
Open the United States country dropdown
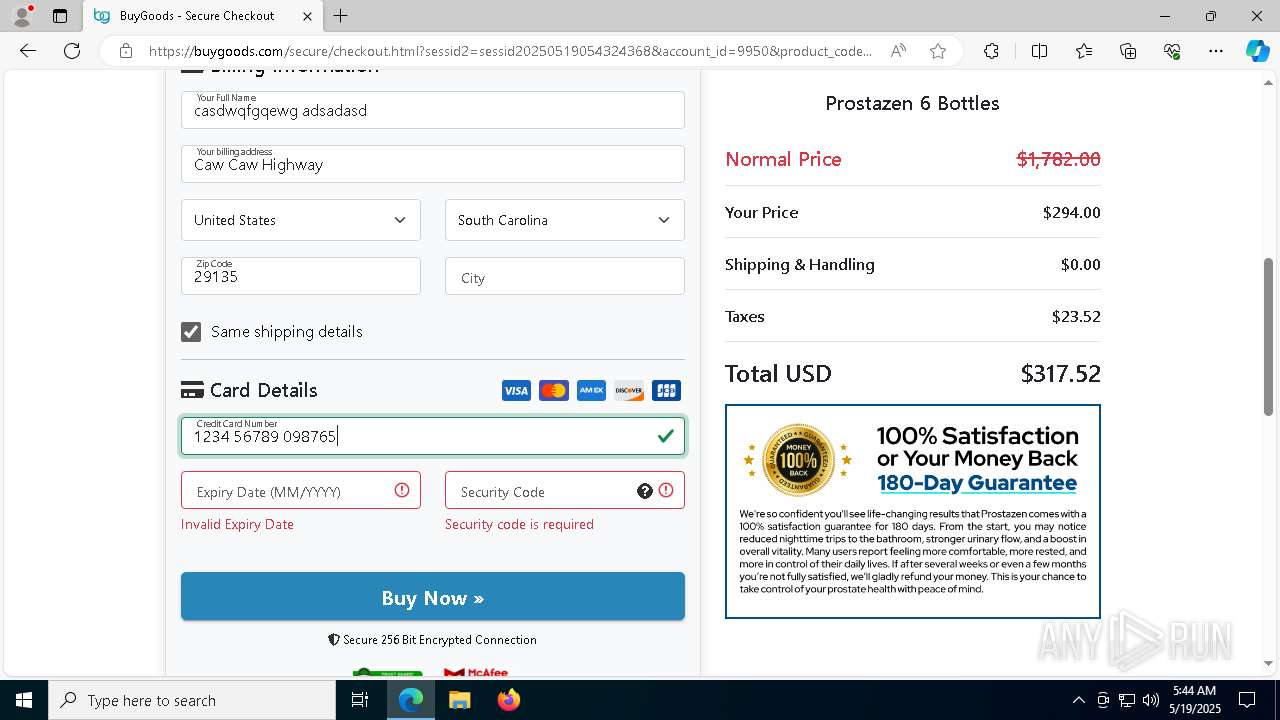301,220
